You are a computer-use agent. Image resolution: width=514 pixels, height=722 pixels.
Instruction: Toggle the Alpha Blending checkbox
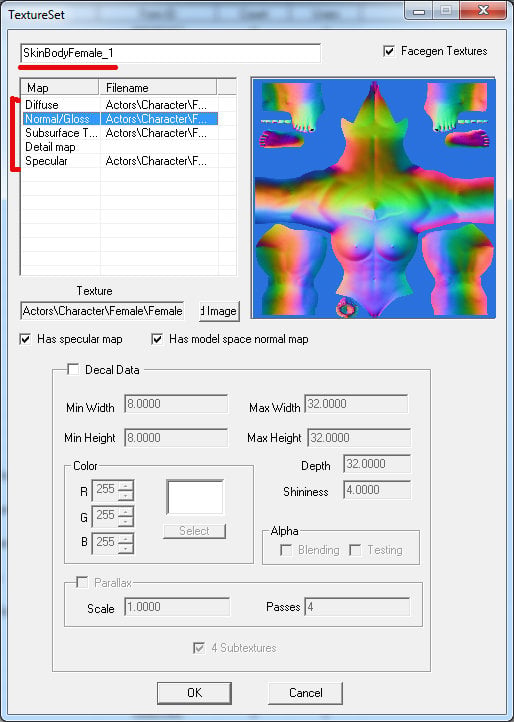(x=286, y=550)
